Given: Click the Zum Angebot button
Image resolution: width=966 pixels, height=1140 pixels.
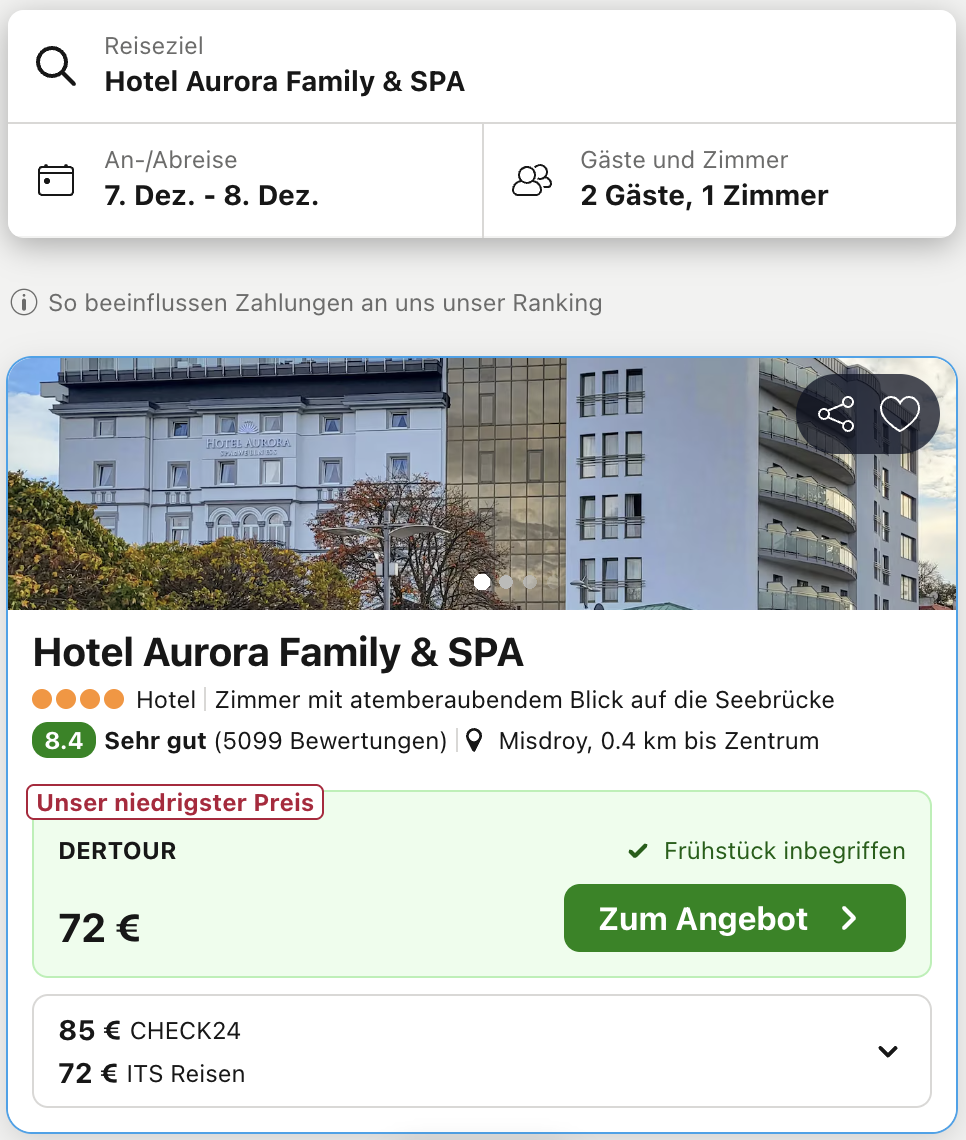Looking at the screenshot, I should [x=734, y=918].
